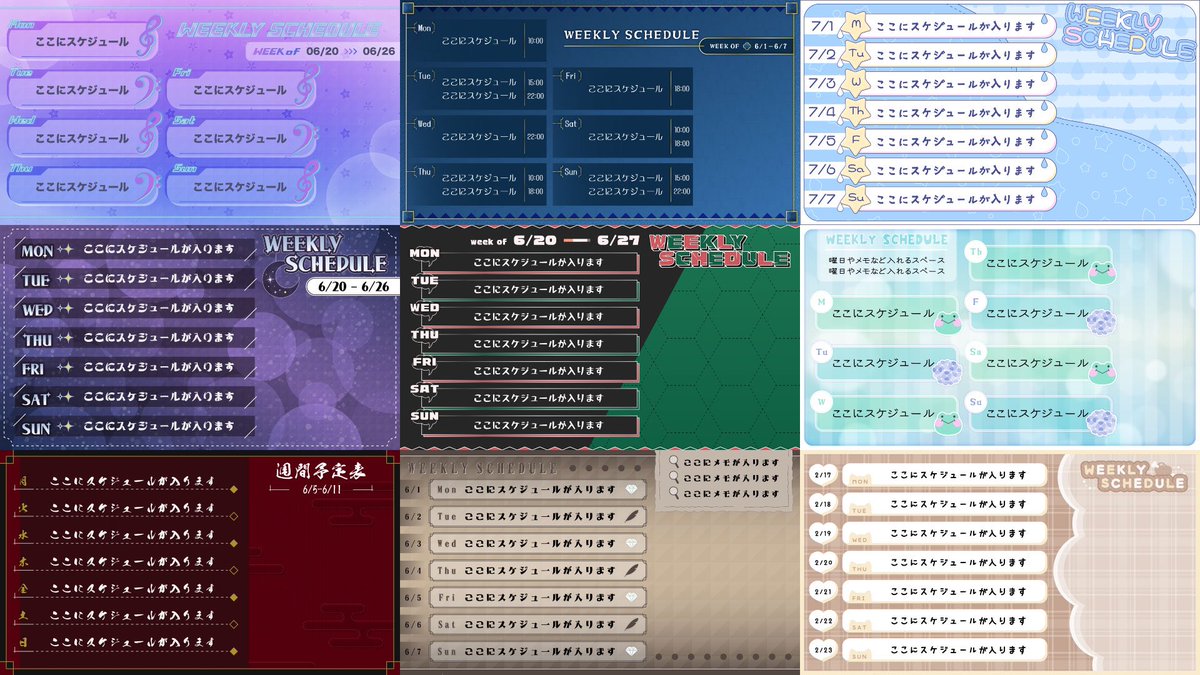Click the WED tab label beside 2/19
Viewport: 1200px width, 675px height.
(860, 540)
